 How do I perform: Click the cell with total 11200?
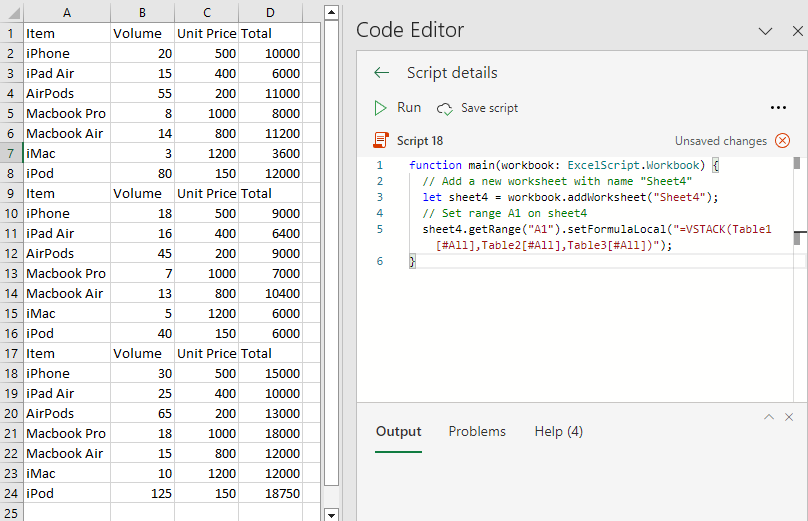click(270, 133)
